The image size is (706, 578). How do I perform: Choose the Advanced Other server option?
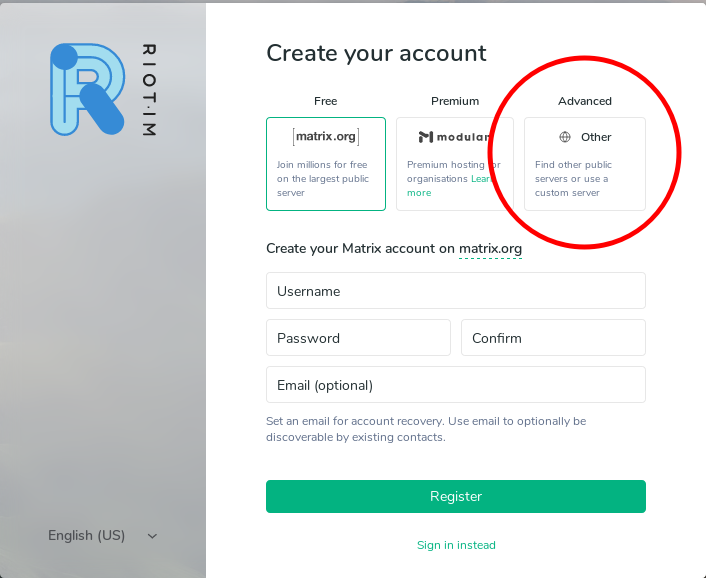tap(585, 164)
